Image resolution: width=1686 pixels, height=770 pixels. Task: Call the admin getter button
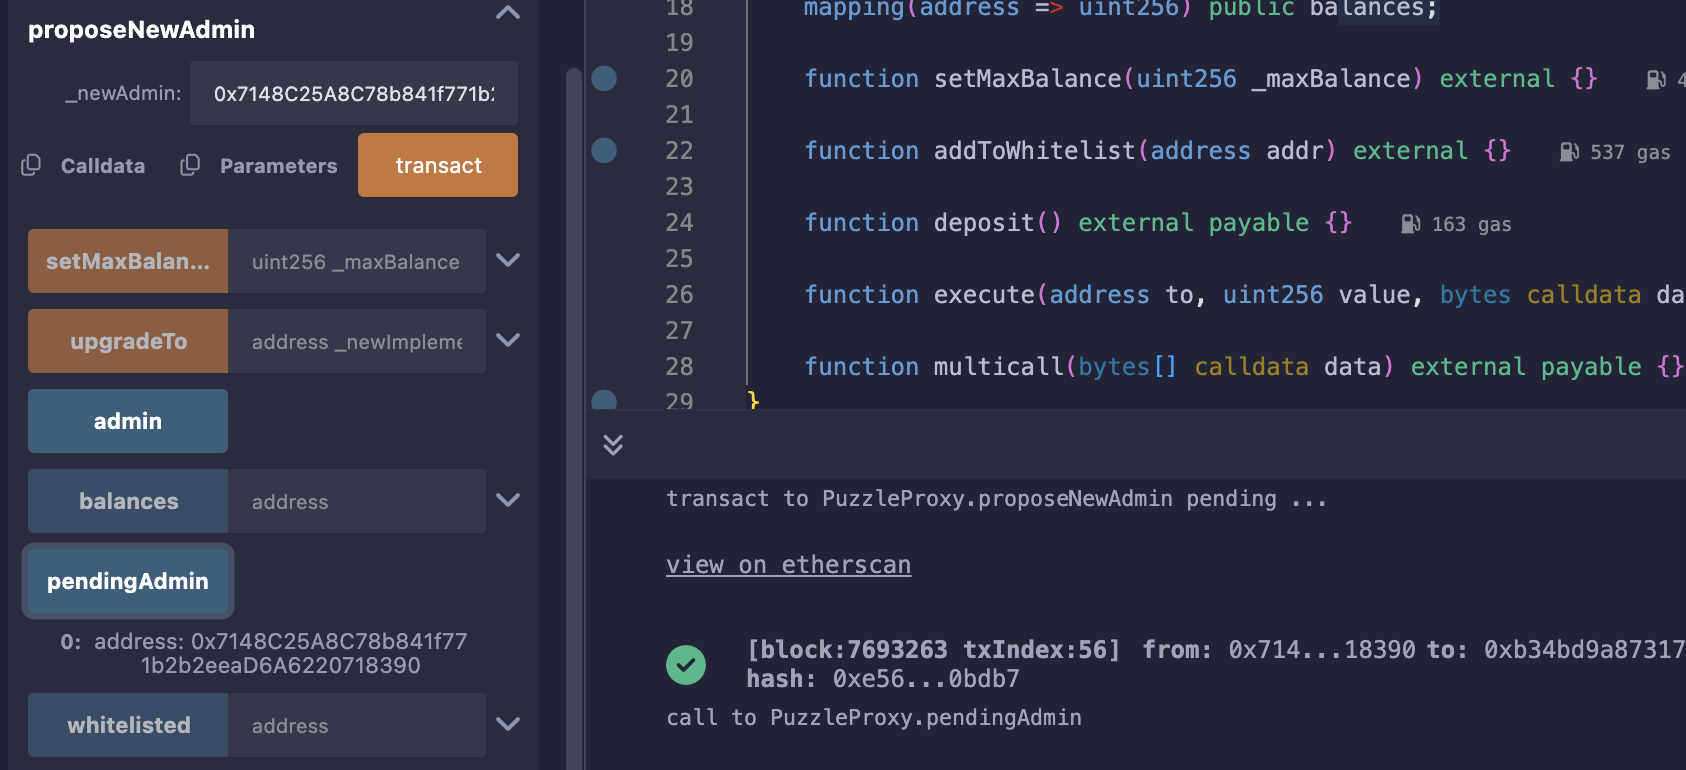(128, 421)
